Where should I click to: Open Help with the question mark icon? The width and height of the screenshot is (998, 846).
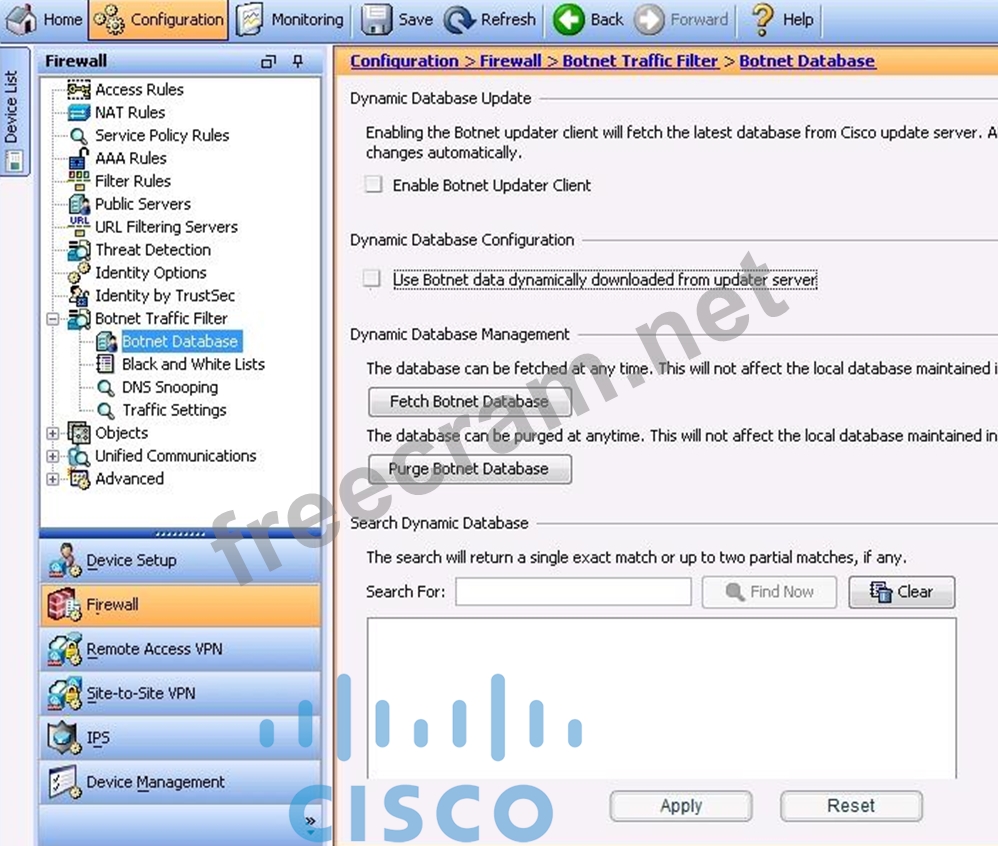click(x=762, y=19)
